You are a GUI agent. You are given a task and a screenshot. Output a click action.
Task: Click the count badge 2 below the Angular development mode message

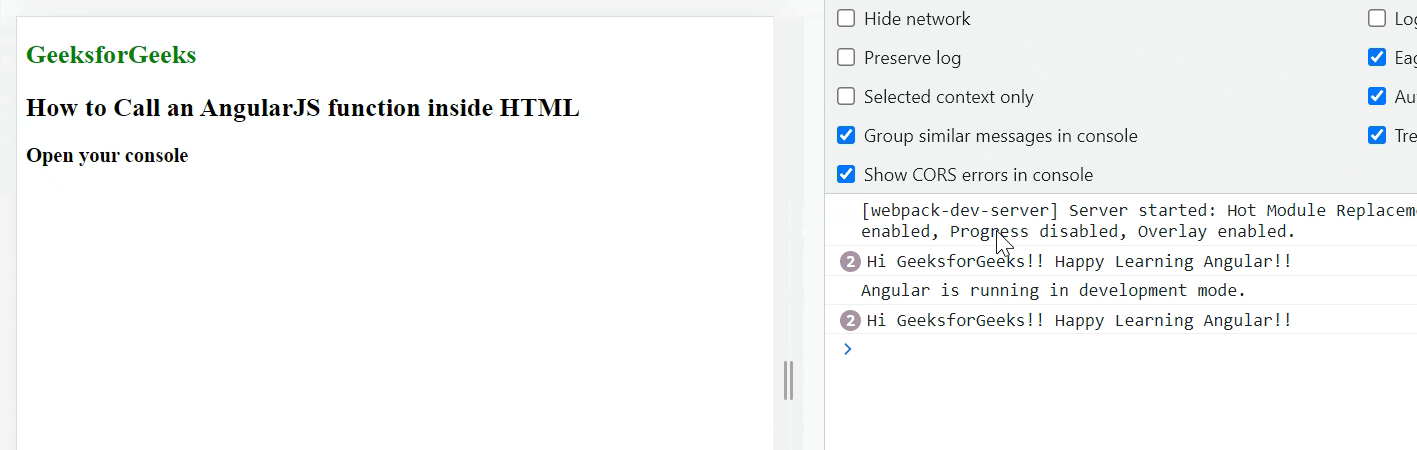point(850,320)
